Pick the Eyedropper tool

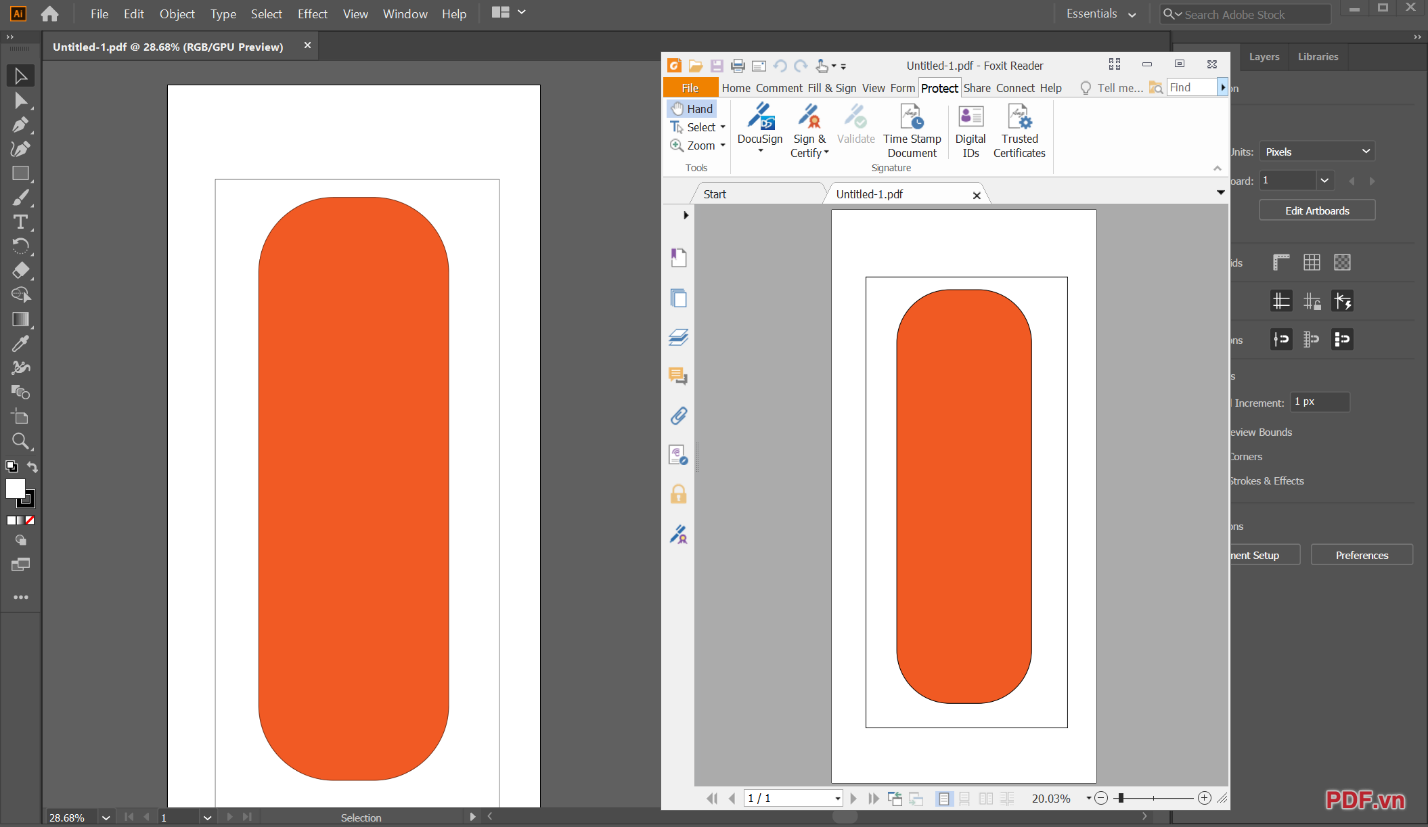[x=20, y=344]
